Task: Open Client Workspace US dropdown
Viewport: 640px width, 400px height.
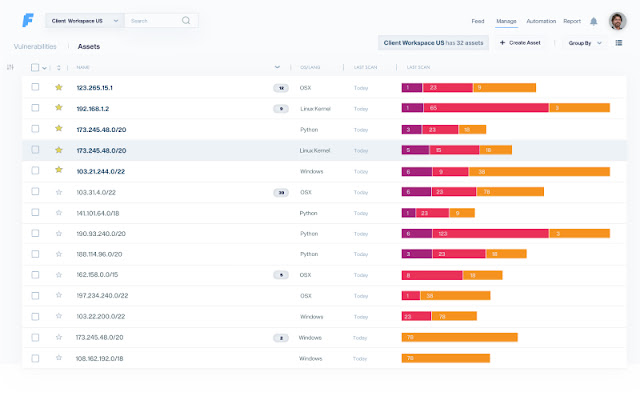Action: tap(85, 21)
